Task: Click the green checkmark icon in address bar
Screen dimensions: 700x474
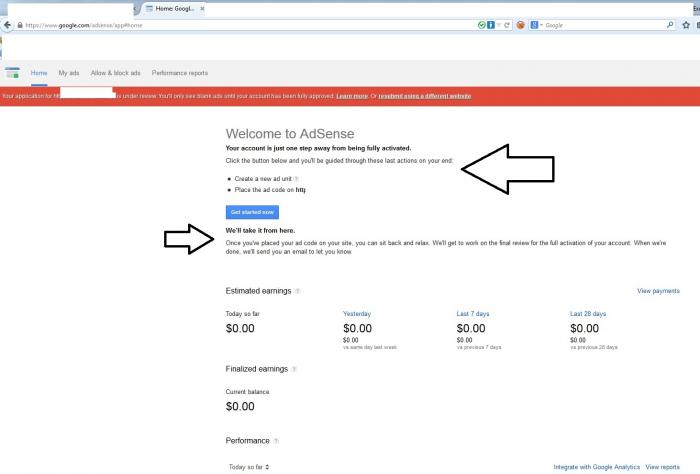Action: coord(481,25)
